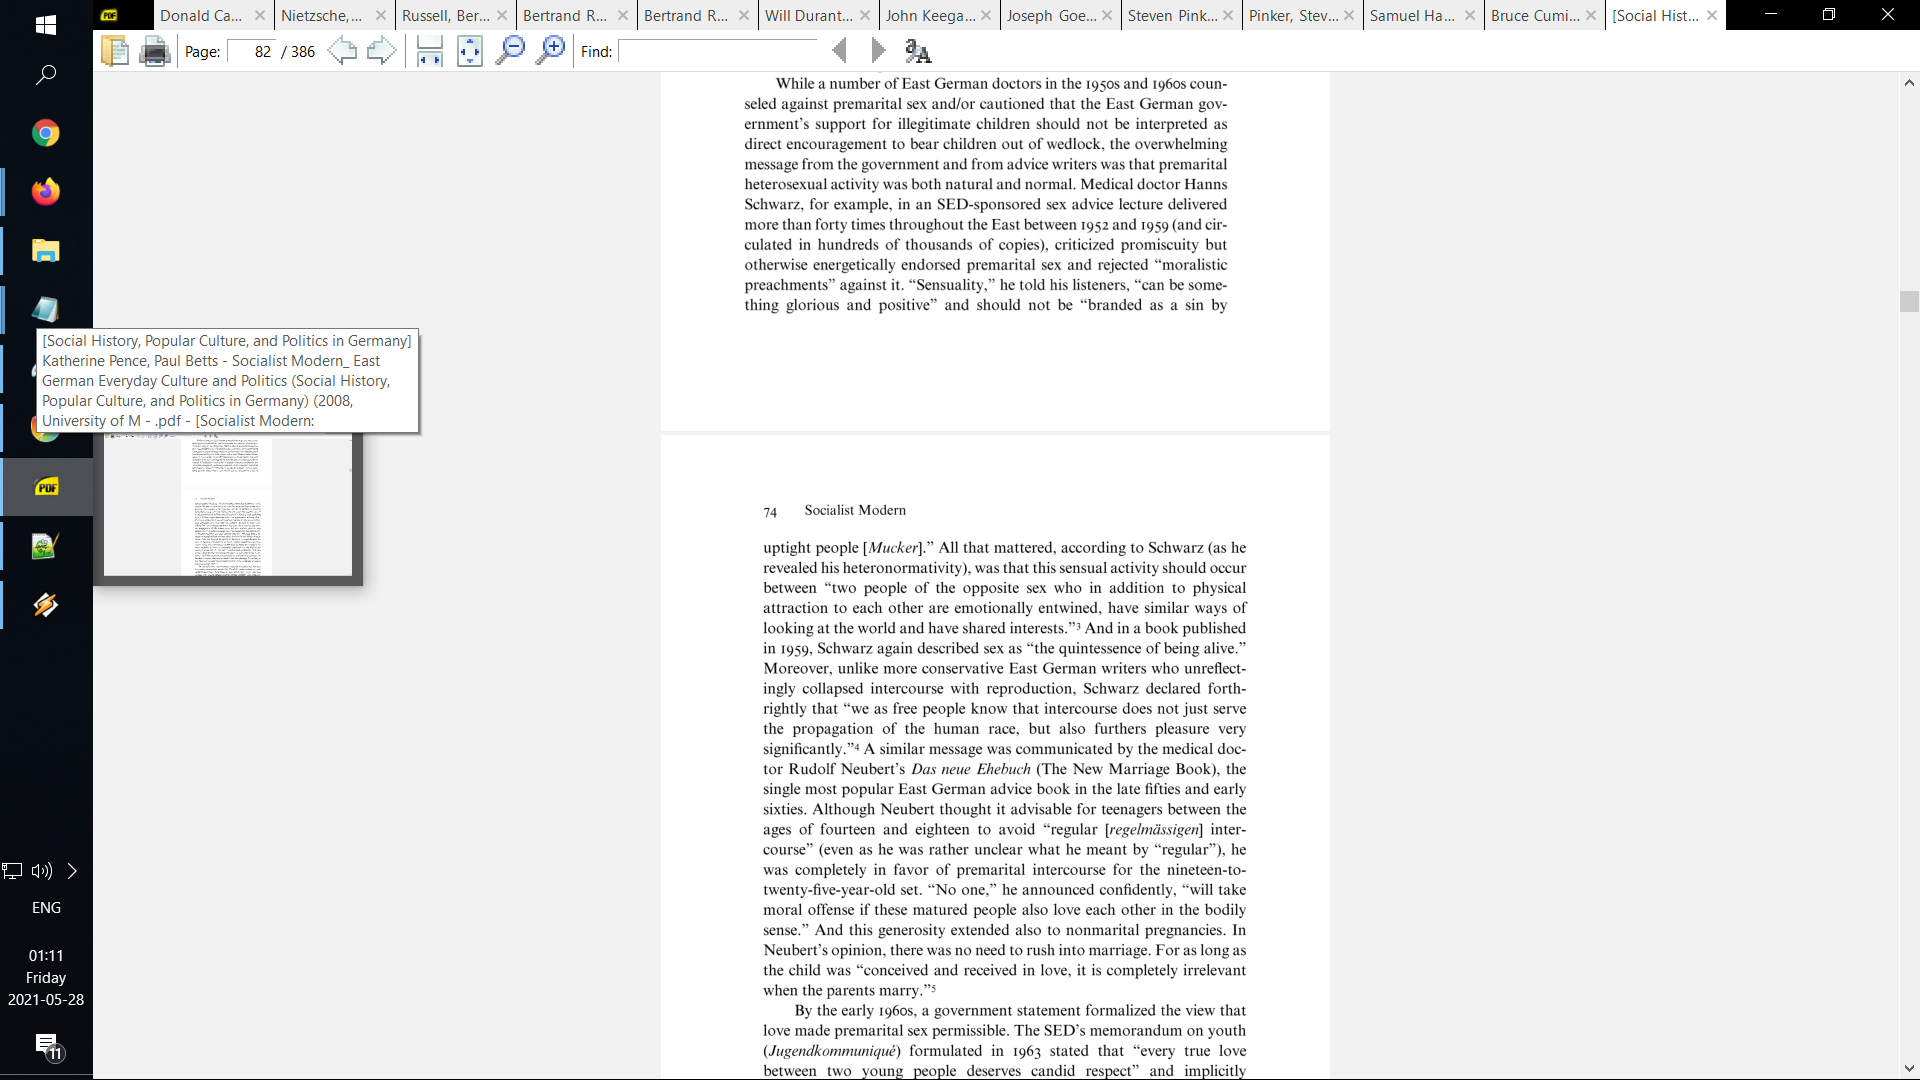Click the vertical scrollbar thumb
1920x1080 pixels.
(x=1909, y=301)
